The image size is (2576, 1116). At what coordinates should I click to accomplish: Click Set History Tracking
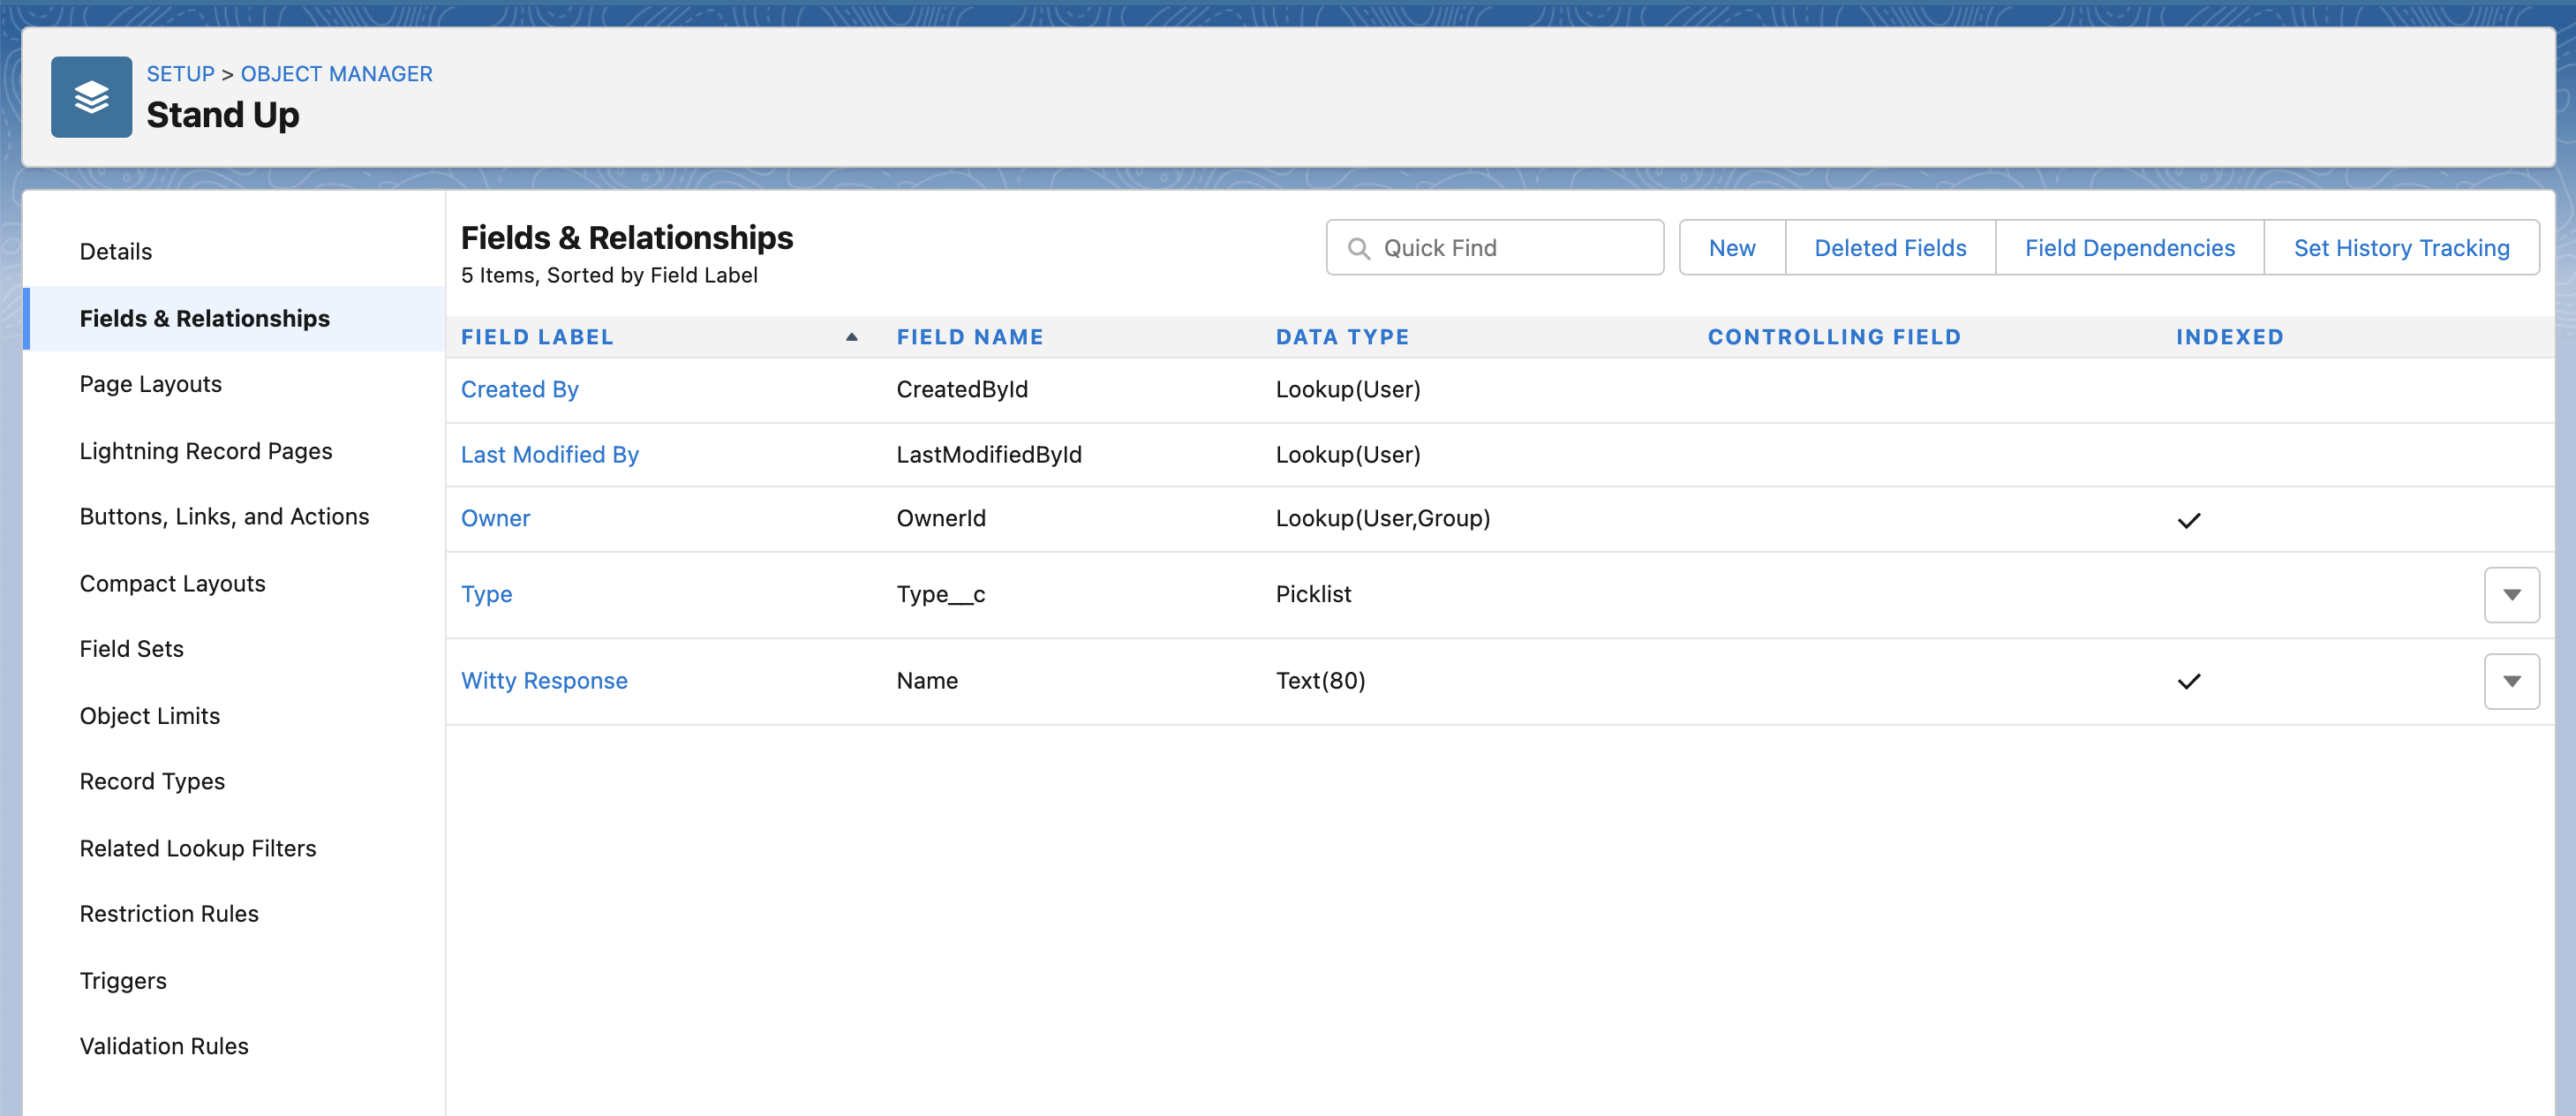pyautogui.click(x=2400, y=248)
